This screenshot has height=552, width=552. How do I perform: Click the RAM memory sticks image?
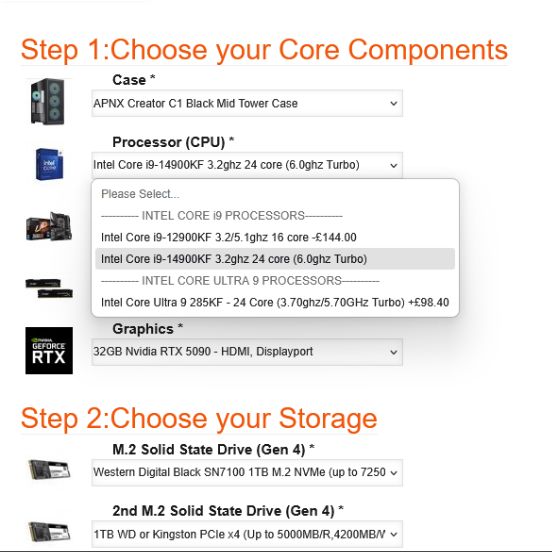[x=49, y=288]
